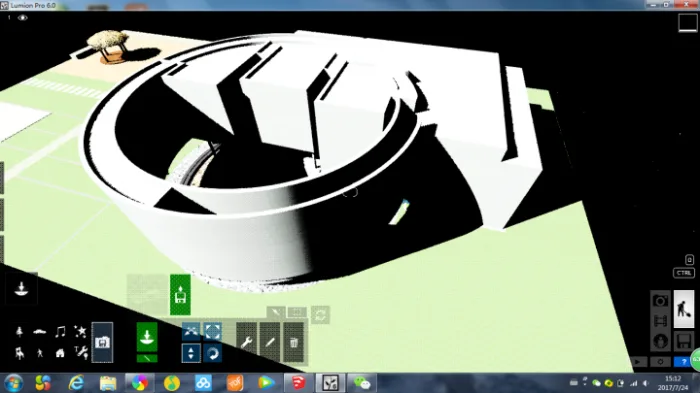Open the imported model library thumbnail

(x=147, y=295)
